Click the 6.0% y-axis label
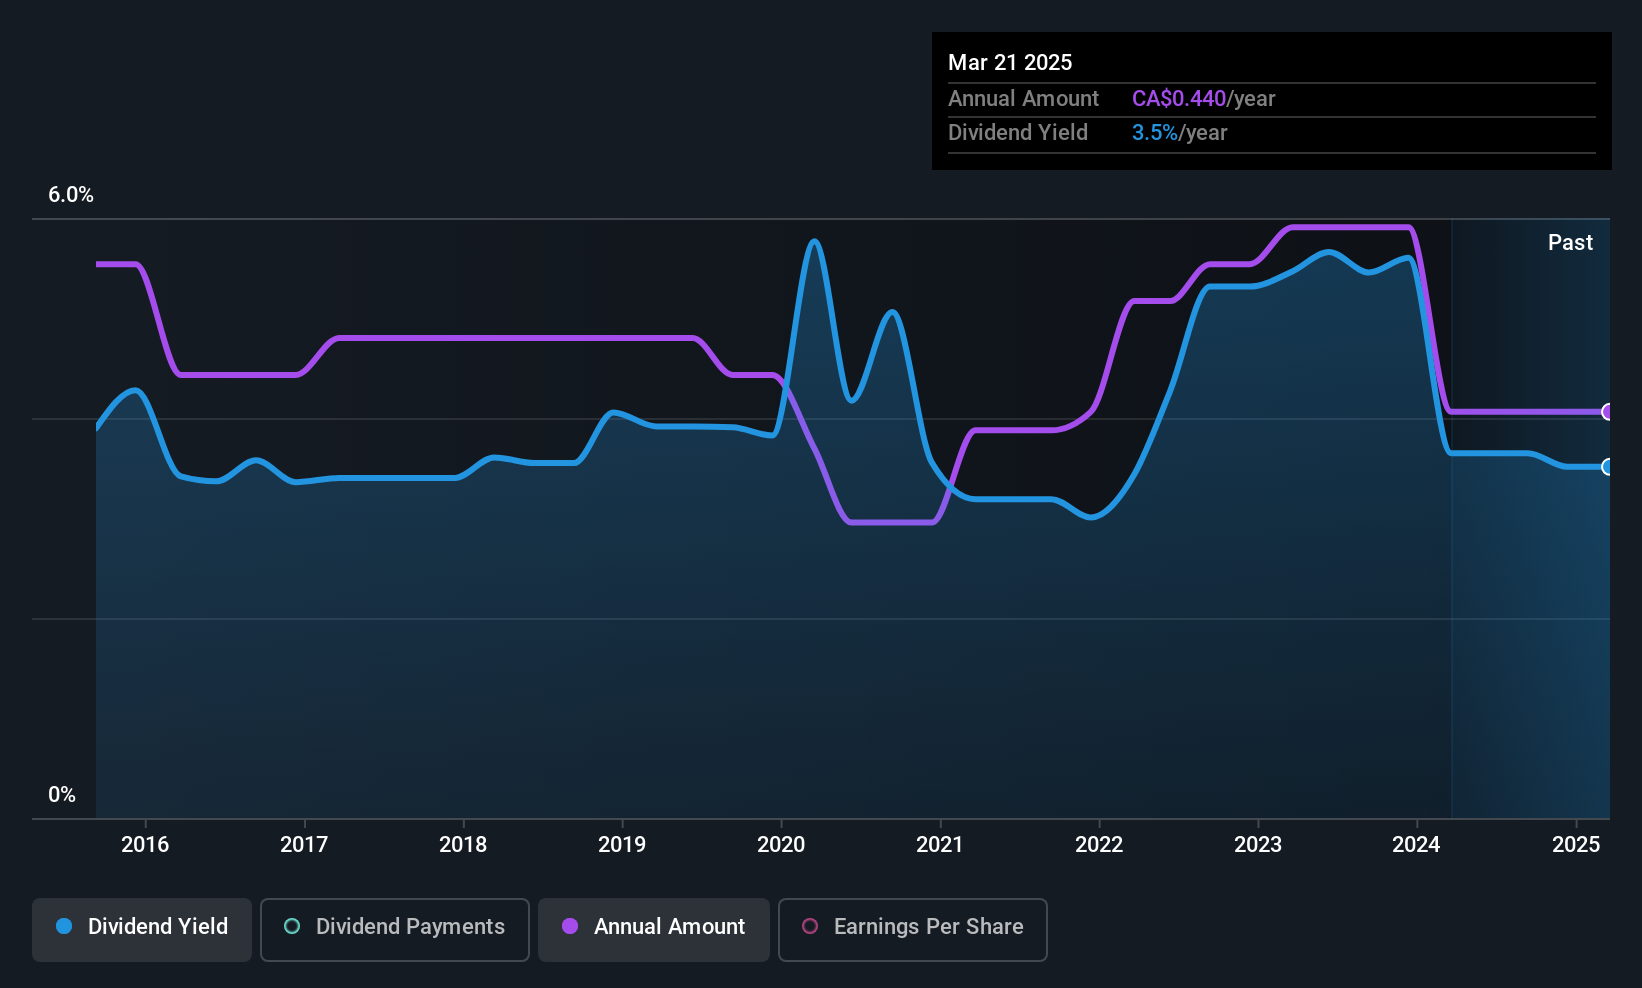 [71, 195]
